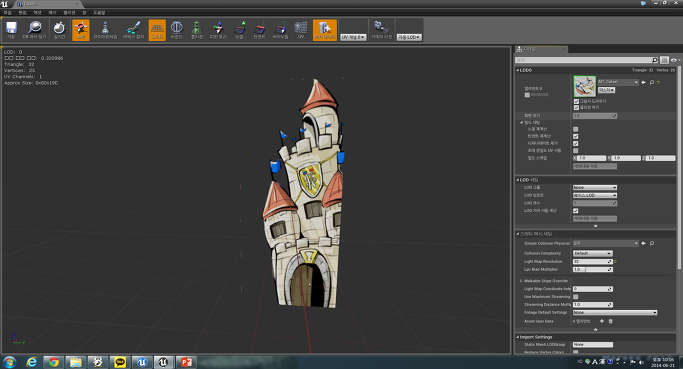Click the Save (저장) toolbar icon

[11, 30]
